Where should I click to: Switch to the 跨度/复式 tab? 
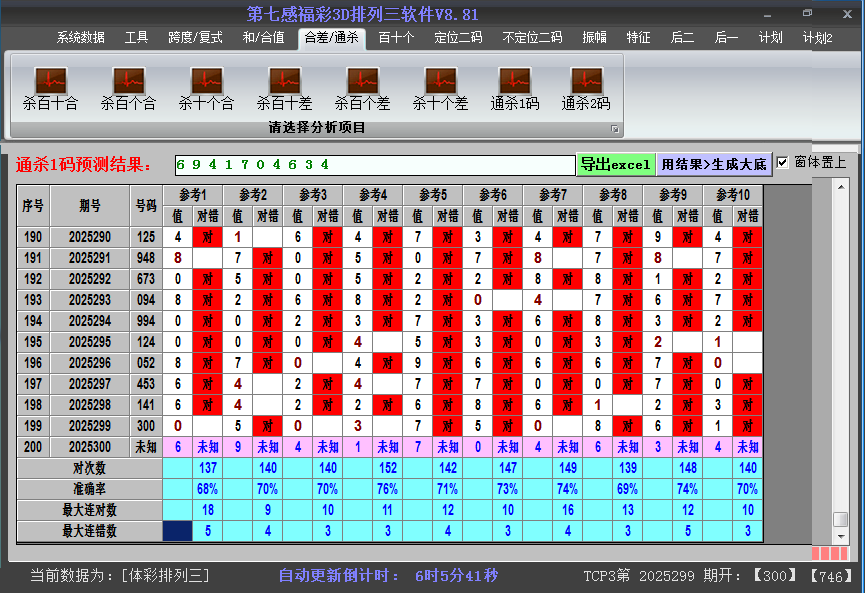195,38
